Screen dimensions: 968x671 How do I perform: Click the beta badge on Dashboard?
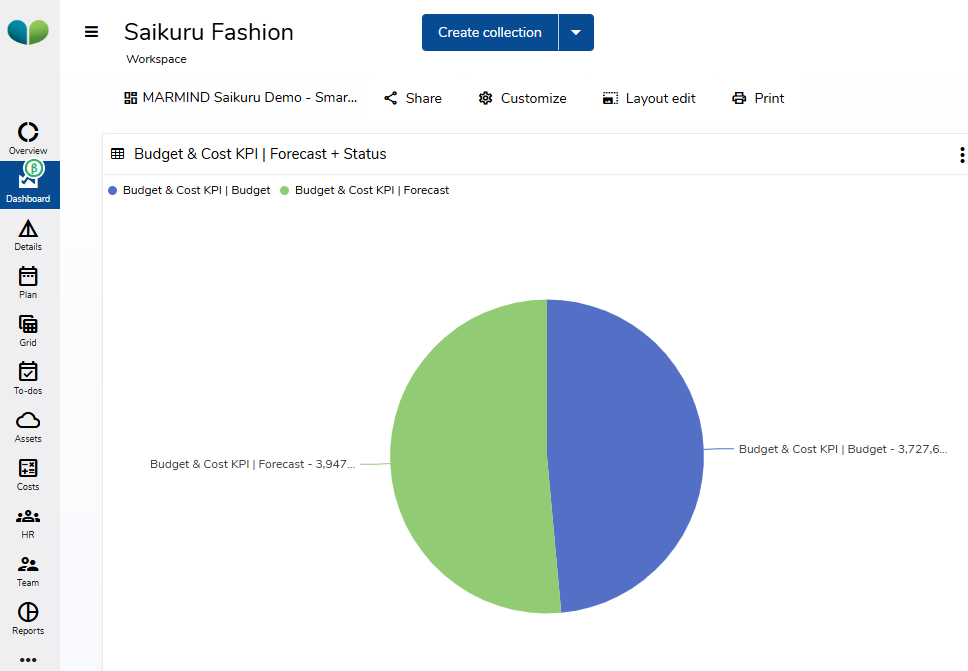(x=34, y=168)
